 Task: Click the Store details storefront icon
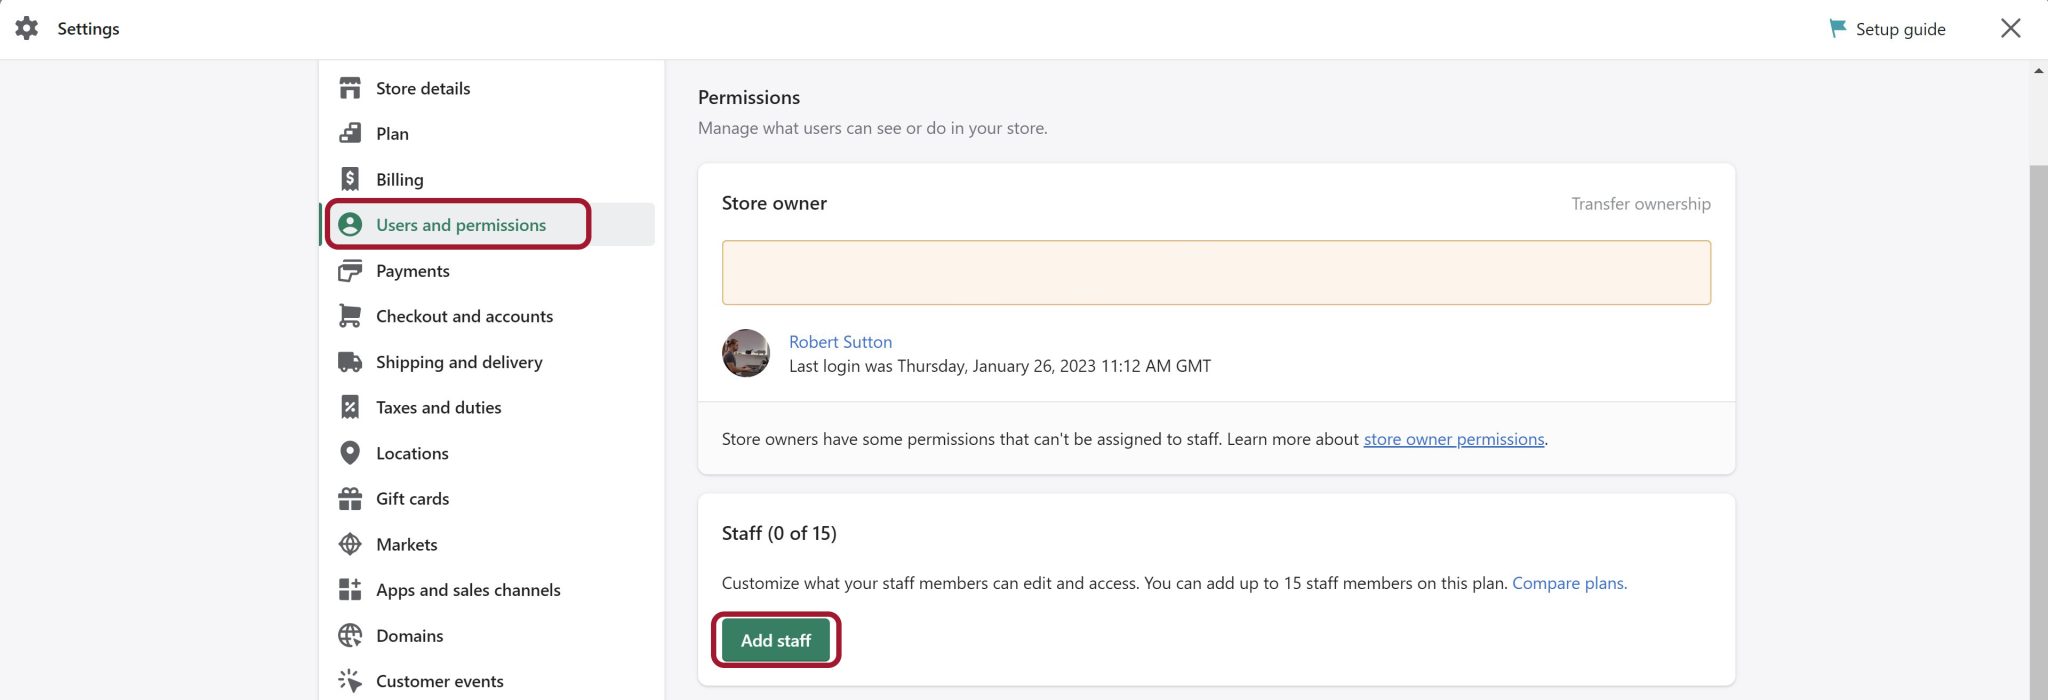click(x=350, y=88)
